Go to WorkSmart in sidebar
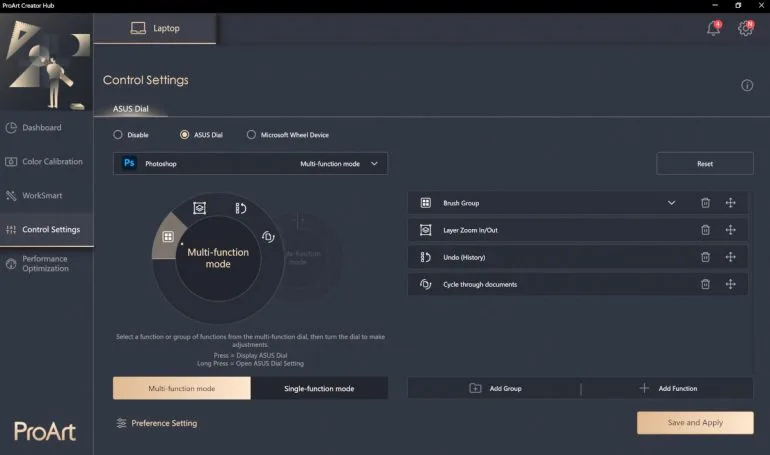The image size is (770, 455). click(x=47, y=195)
